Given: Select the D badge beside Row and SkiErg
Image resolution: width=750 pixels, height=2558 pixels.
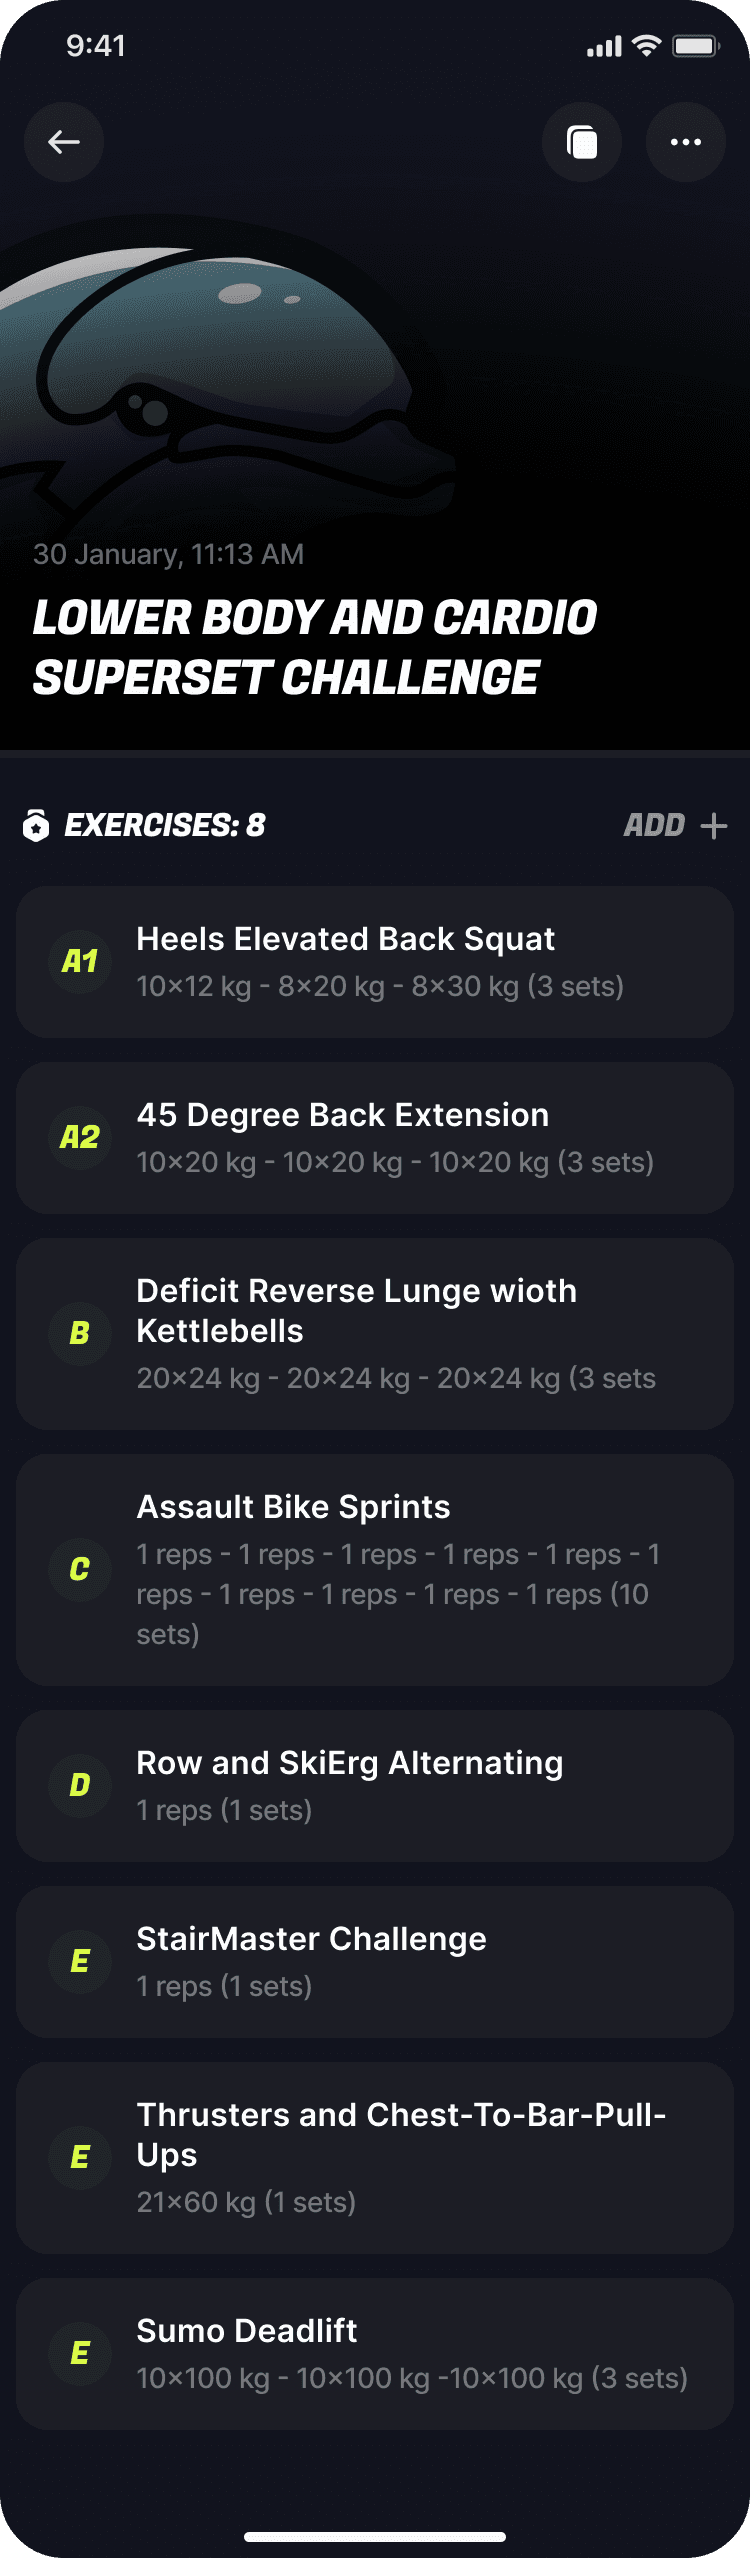Looking at the screenshot, I should pyautogui.click(x=78, y=1786).
